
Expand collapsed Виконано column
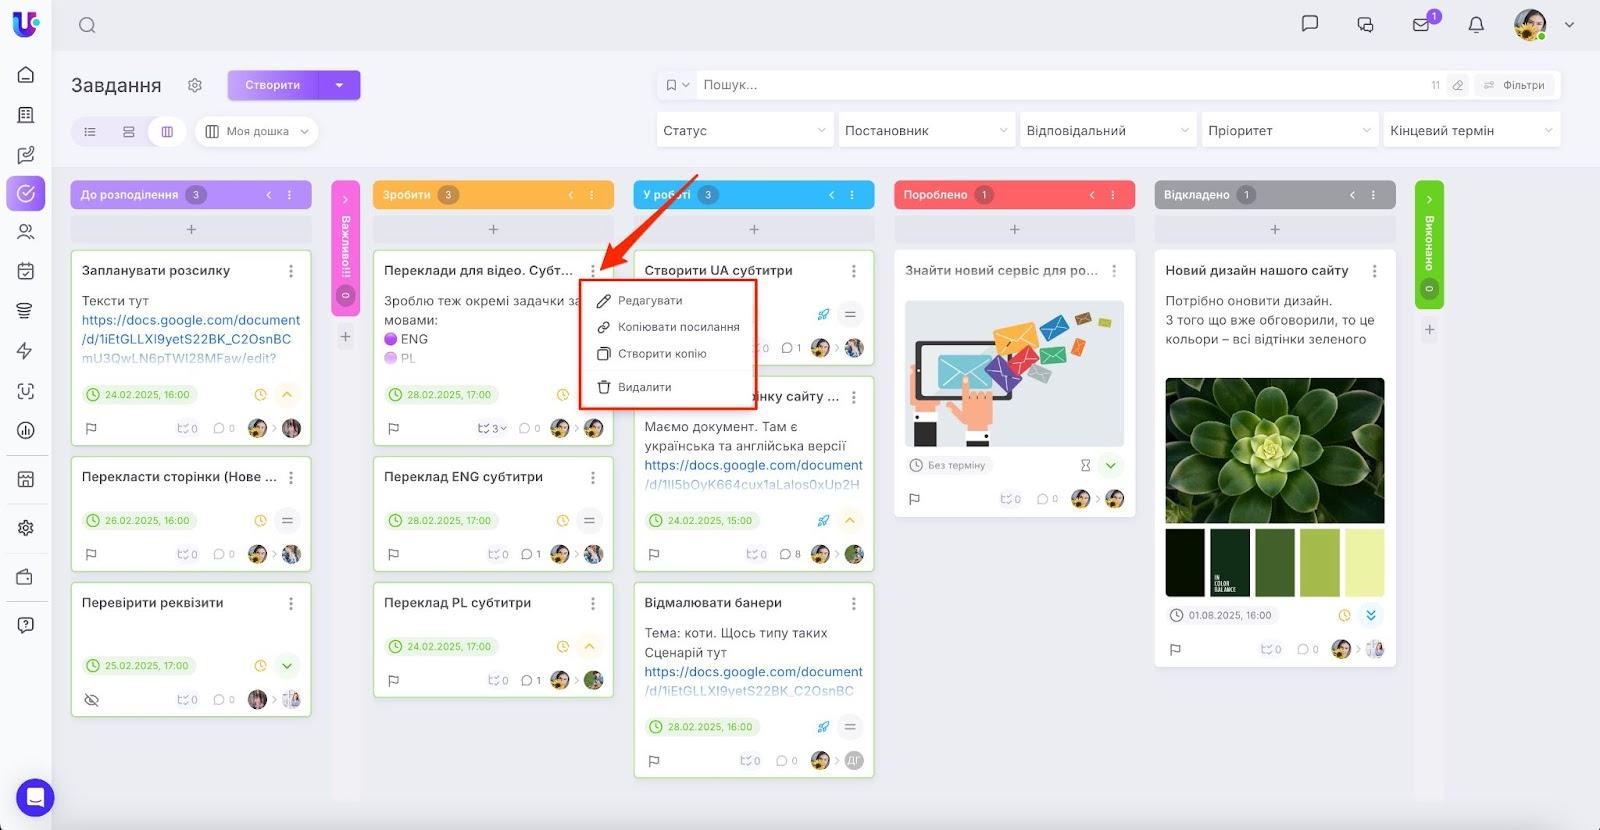tap(1429, 199)
